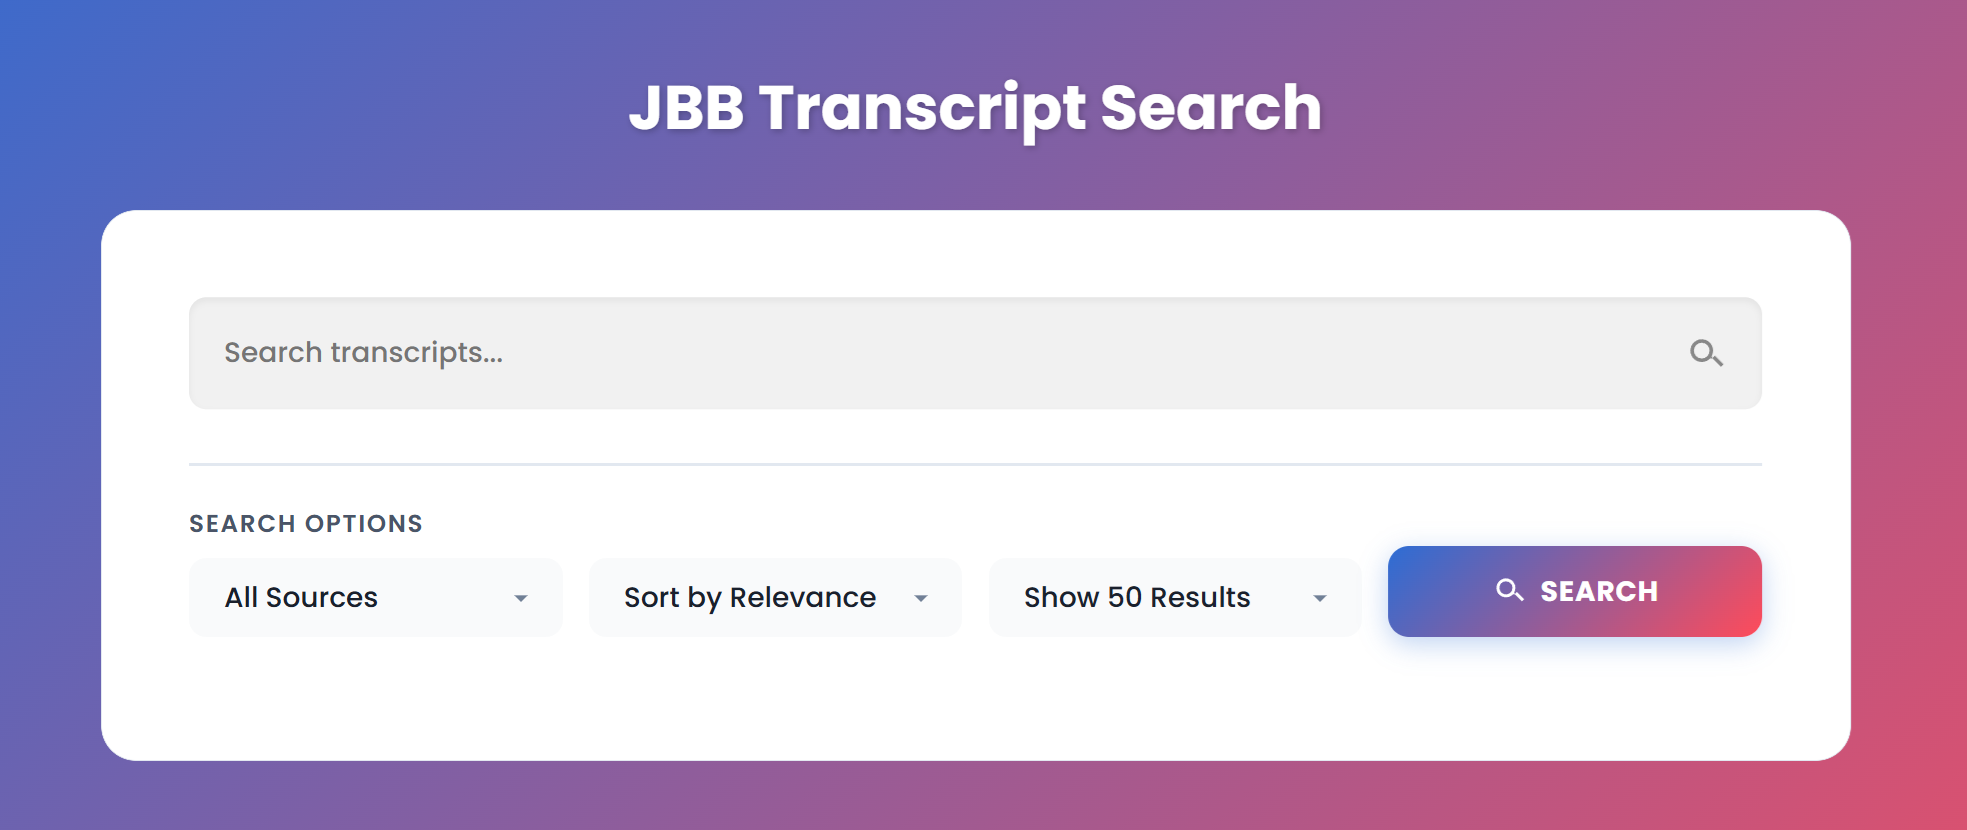Image resolution: width=1967 pixels, height=830 pixels.
Task: Choose the Sort by Relevance text
Action: (x=750, y=597)
